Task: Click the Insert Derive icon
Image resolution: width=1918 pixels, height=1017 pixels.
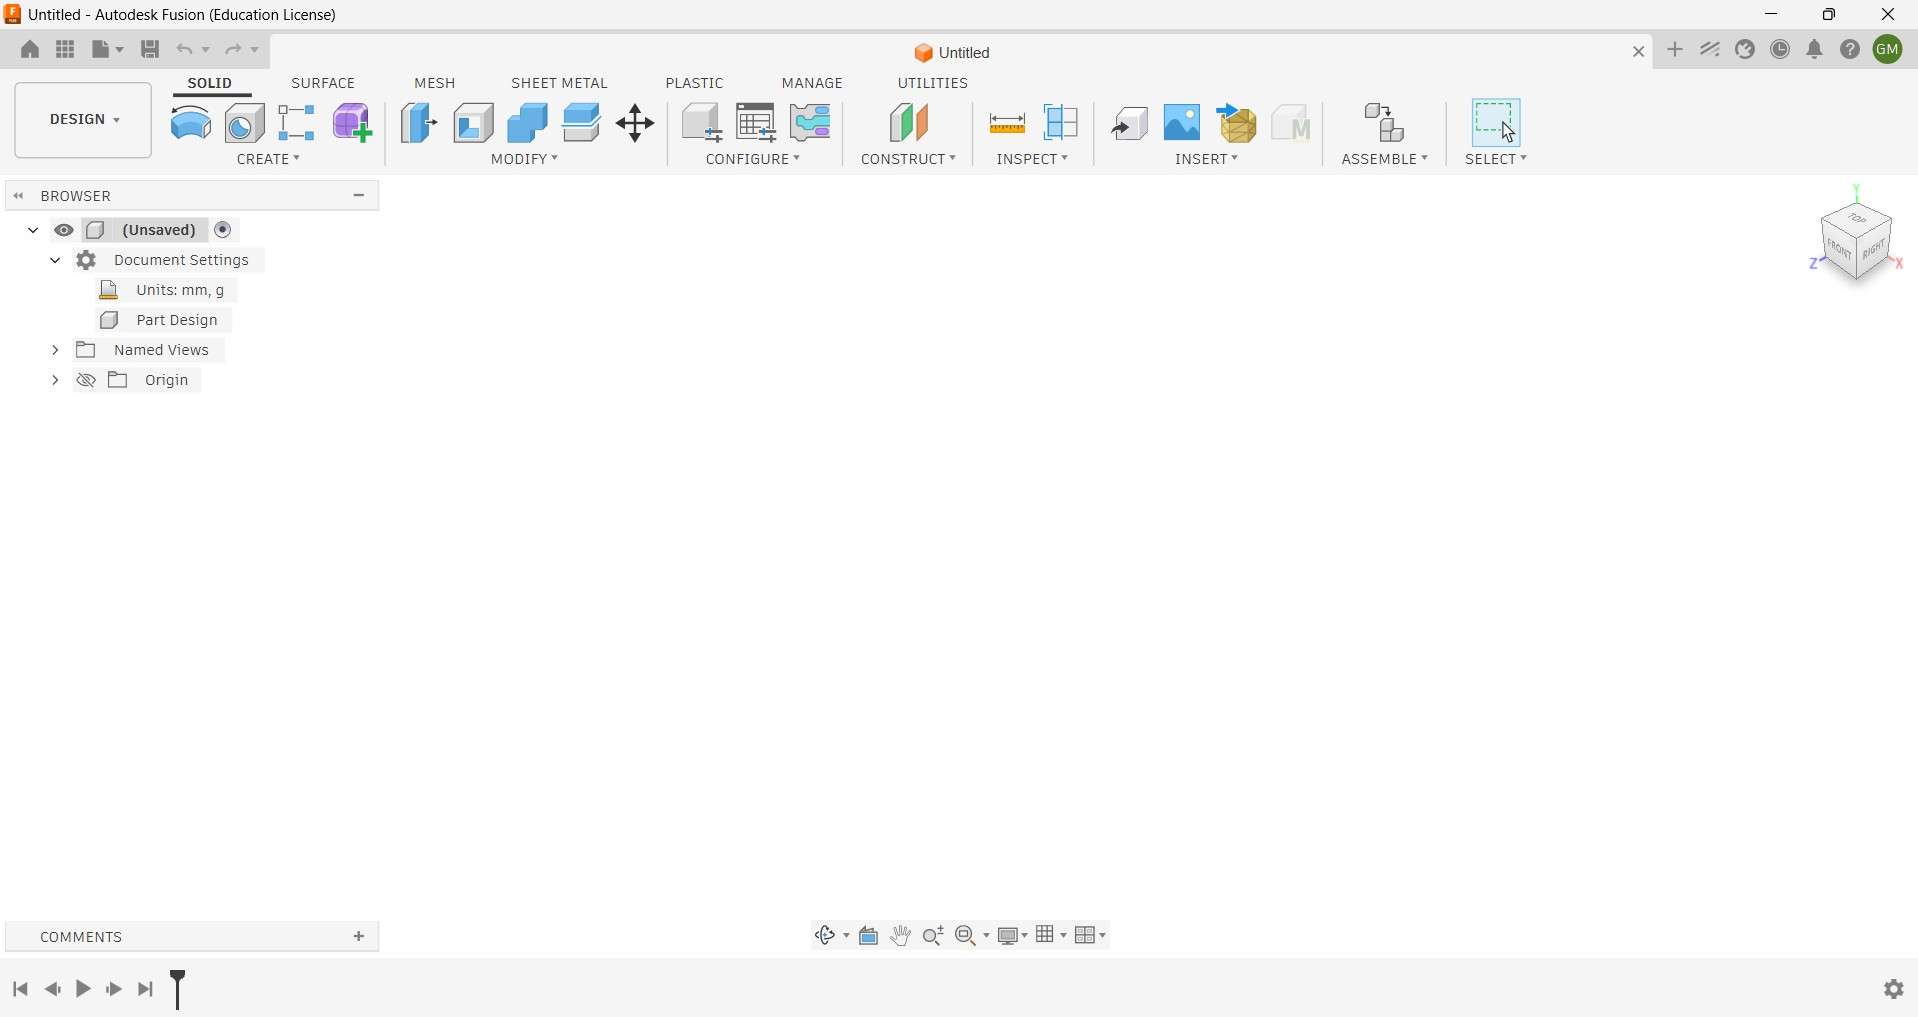Action: coord(1130,123)
